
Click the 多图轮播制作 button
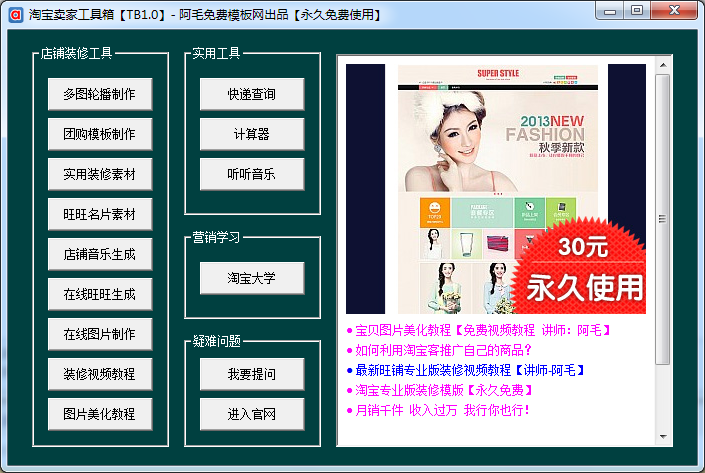coord(100,94)
